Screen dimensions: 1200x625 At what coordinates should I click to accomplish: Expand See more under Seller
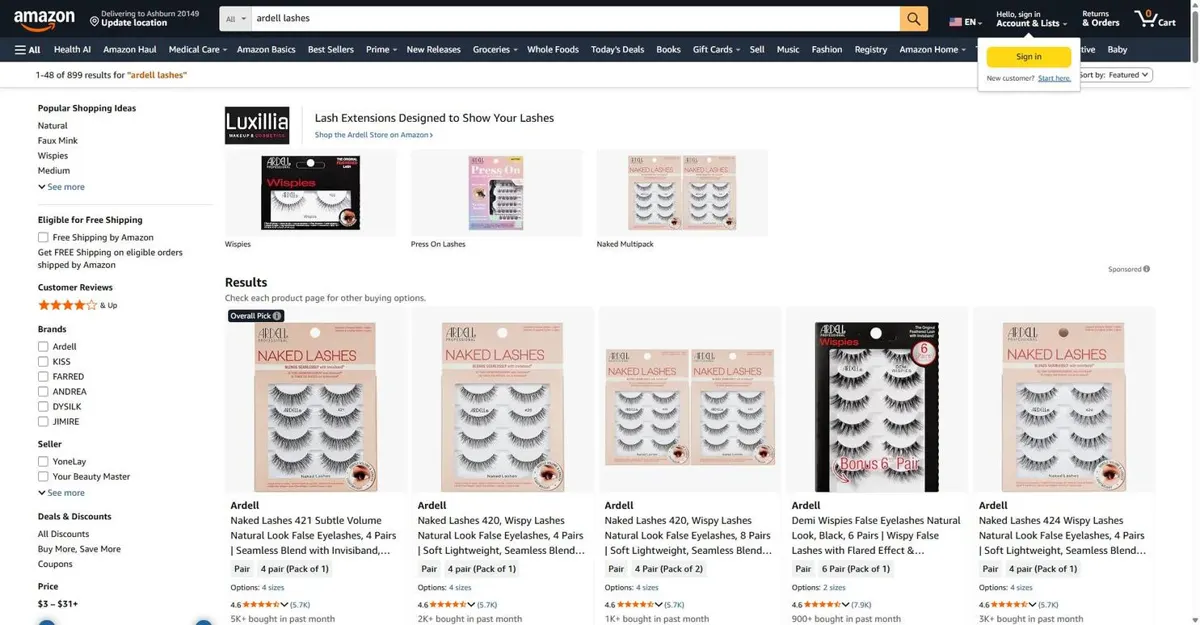pos(61,493)
